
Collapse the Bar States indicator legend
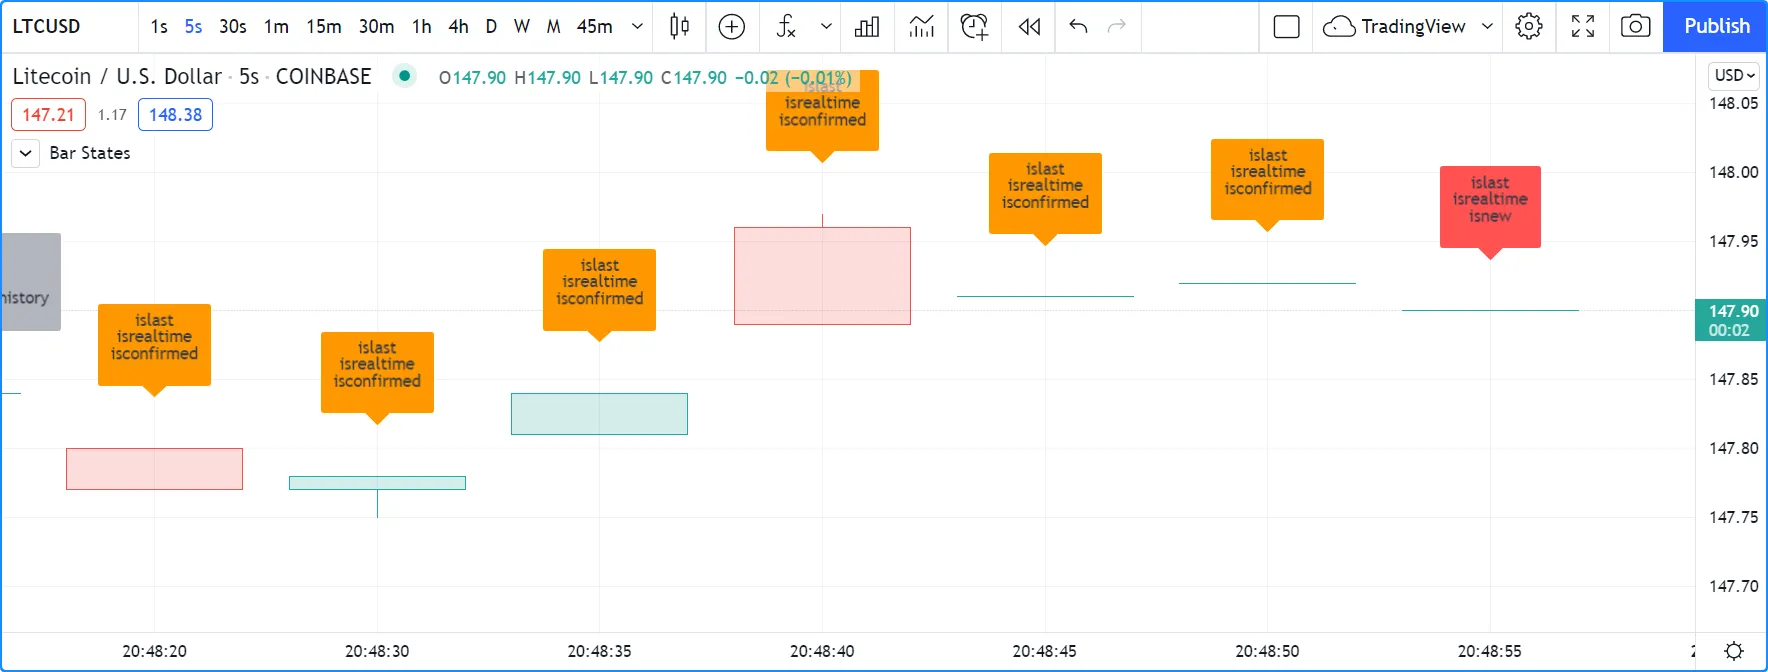(x=26, y=153)
